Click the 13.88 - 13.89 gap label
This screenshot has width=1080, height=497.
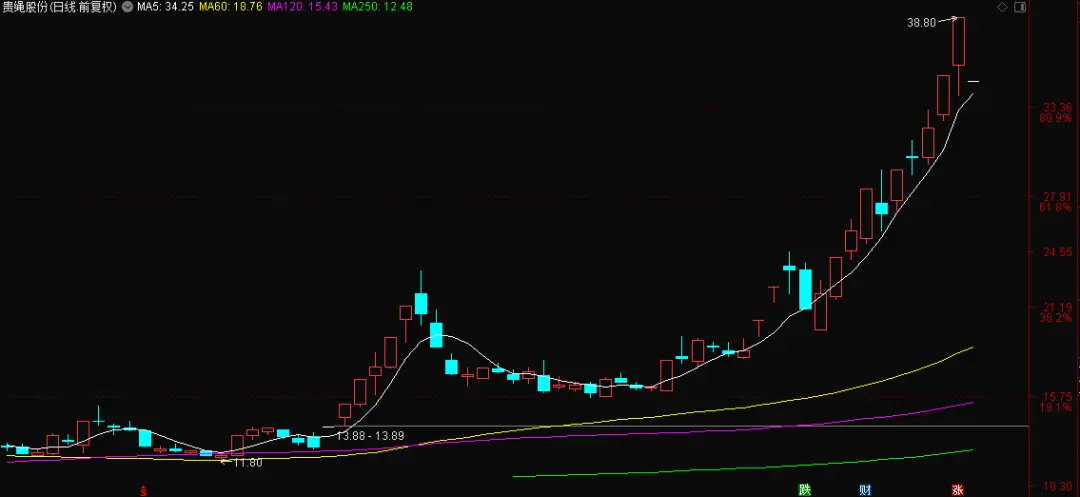point(370,436)
